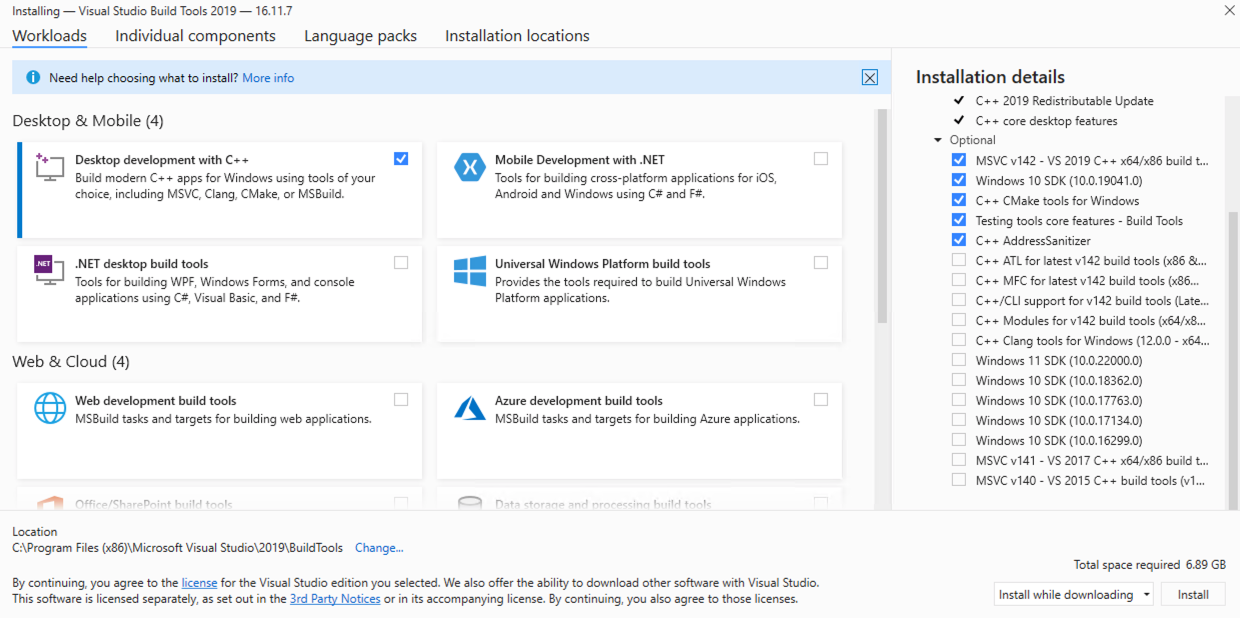
Task: Click the Universal Windows Platform build tools icon
Action: point(471,271)
